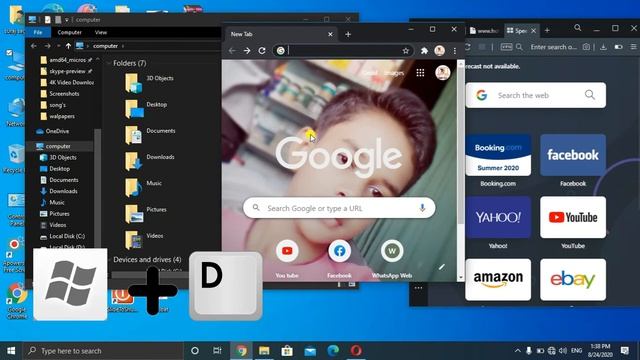640x360 pixels.
Task: Open the taskbar notification center icon
Action: pyautogui.click(x=624, y=351)
